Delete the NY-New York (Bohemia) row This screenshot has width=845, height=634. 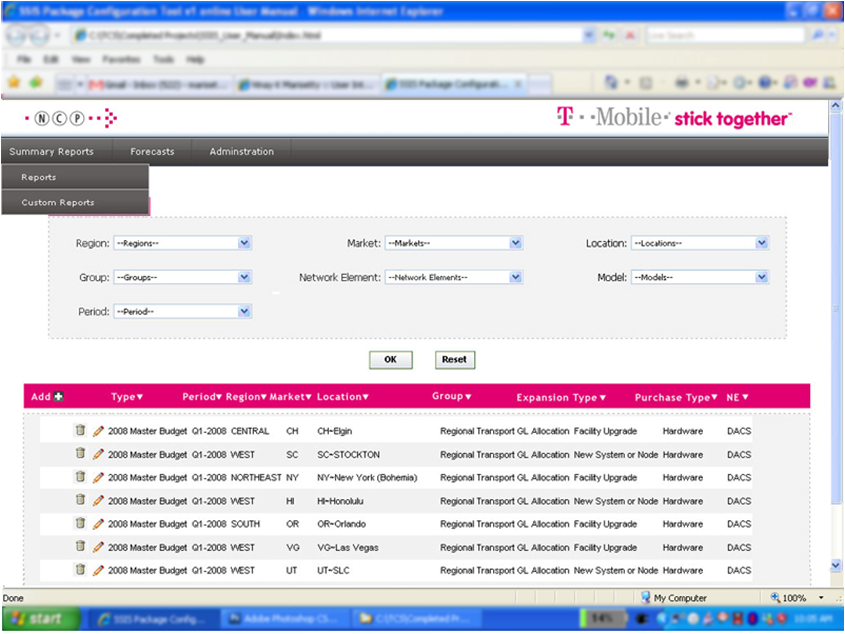point(80,477)
